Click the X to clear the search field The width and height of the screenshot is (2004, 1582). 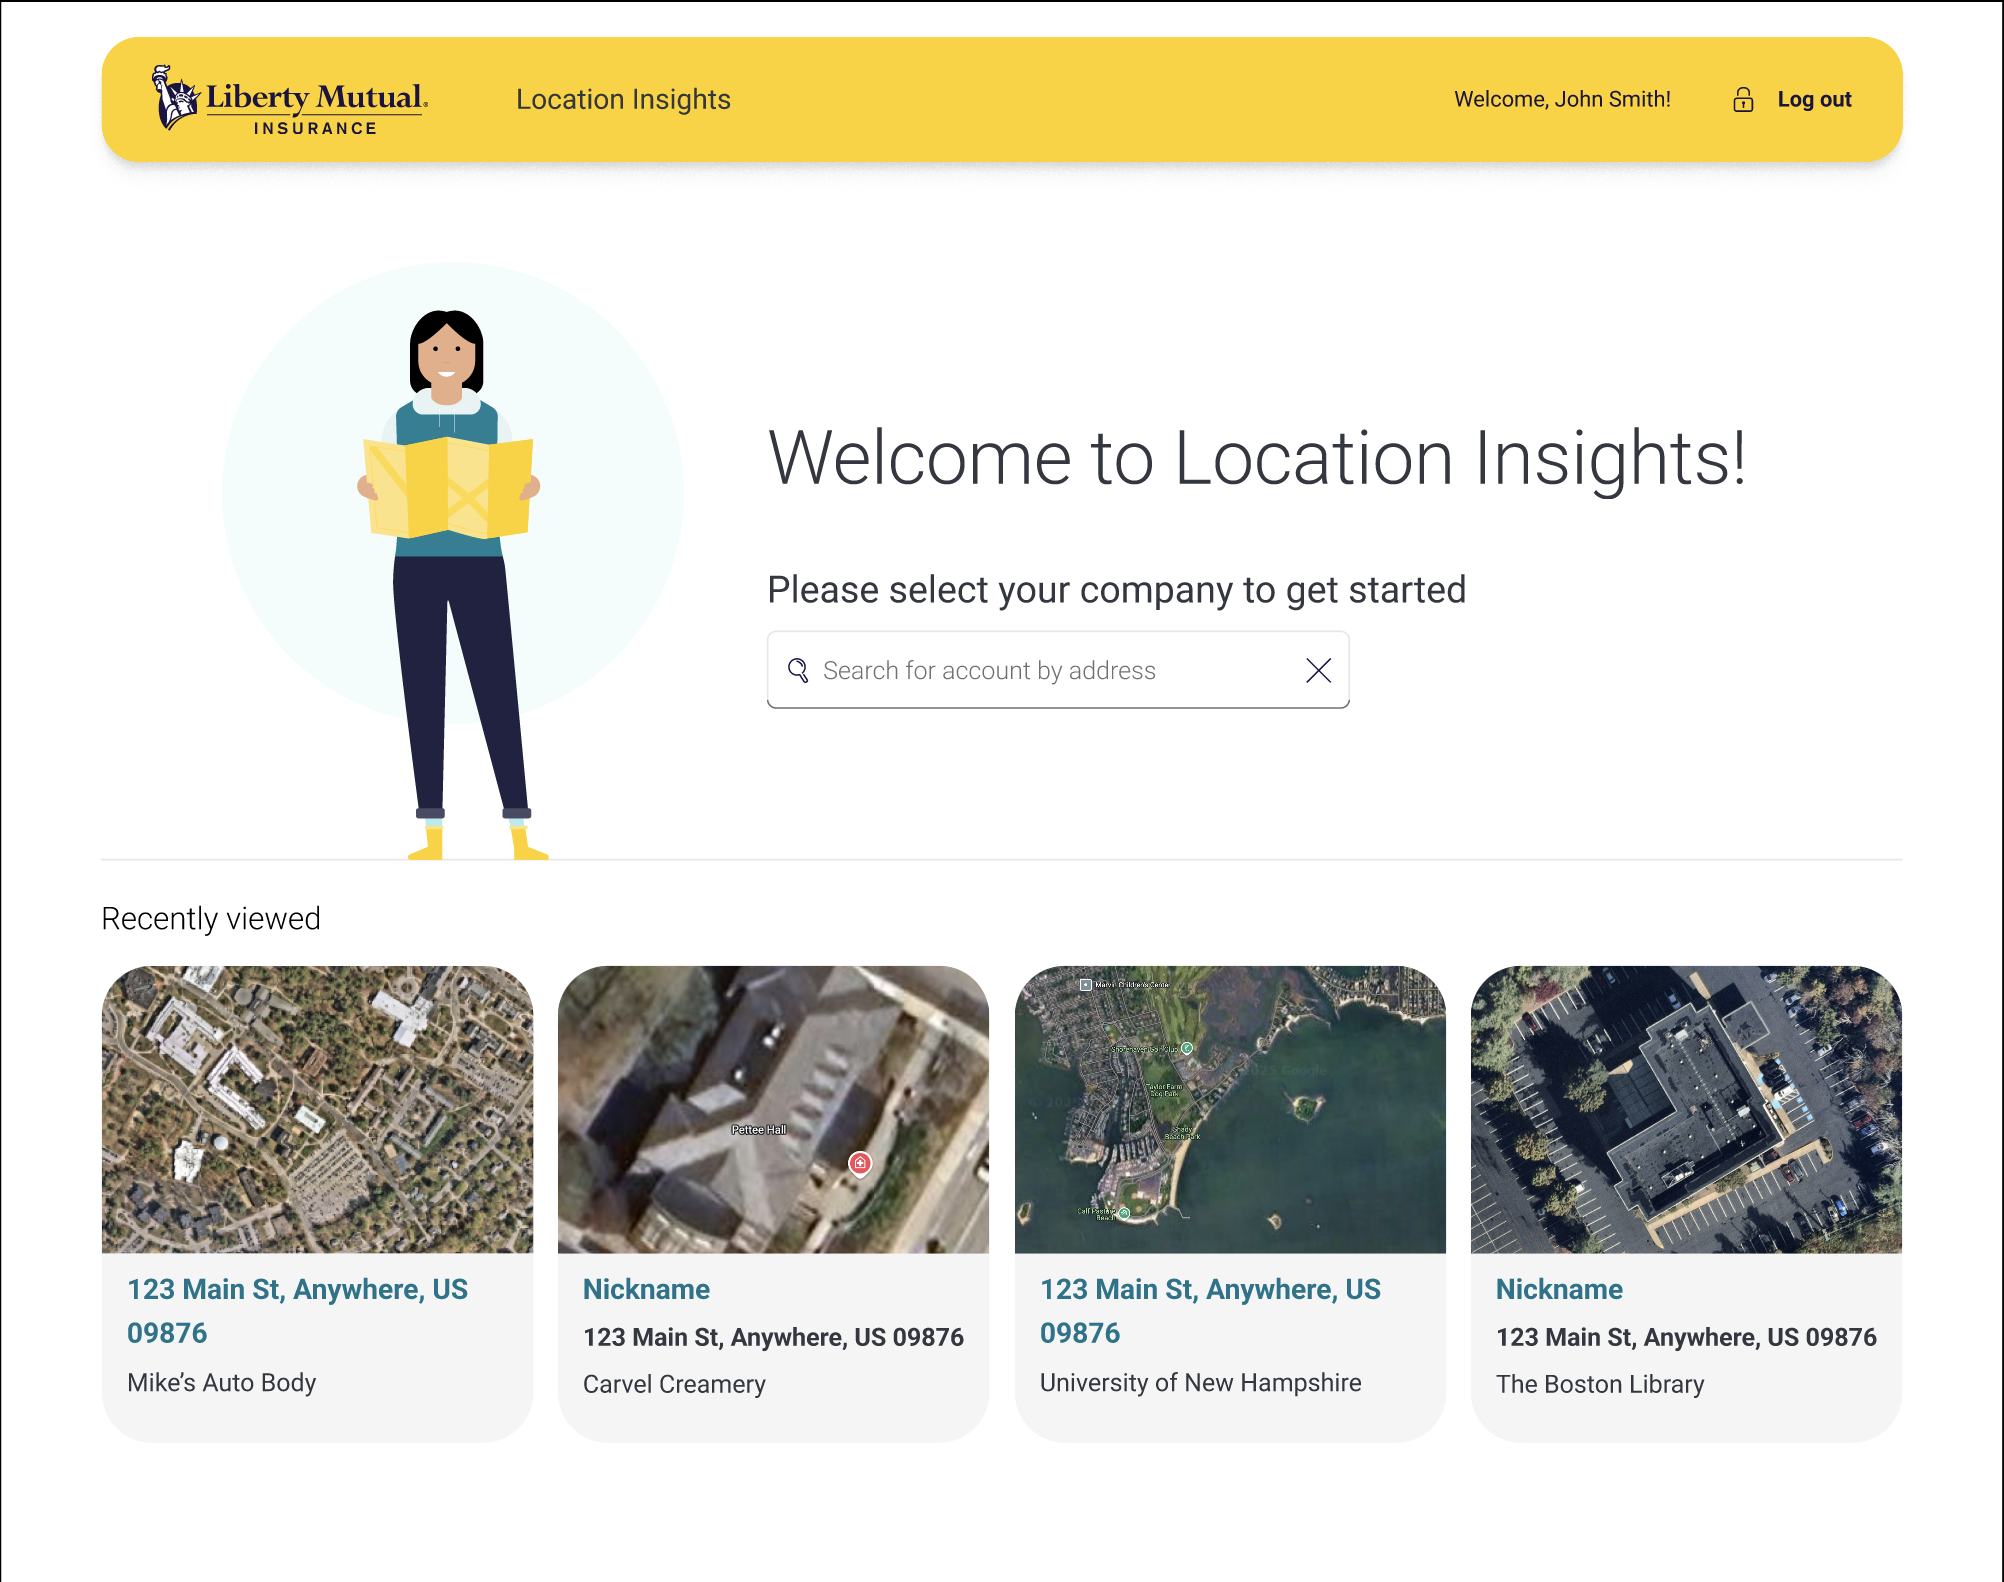(x=1318, y=670)
